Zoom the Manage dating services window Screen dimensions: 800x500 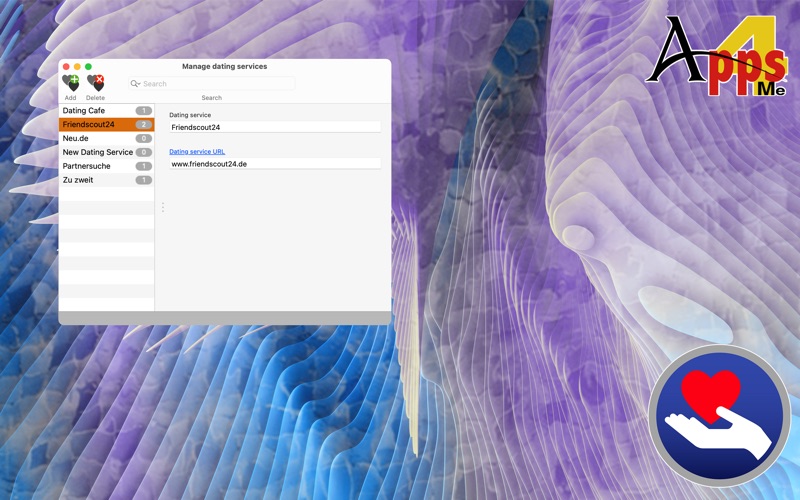point(88,66)
